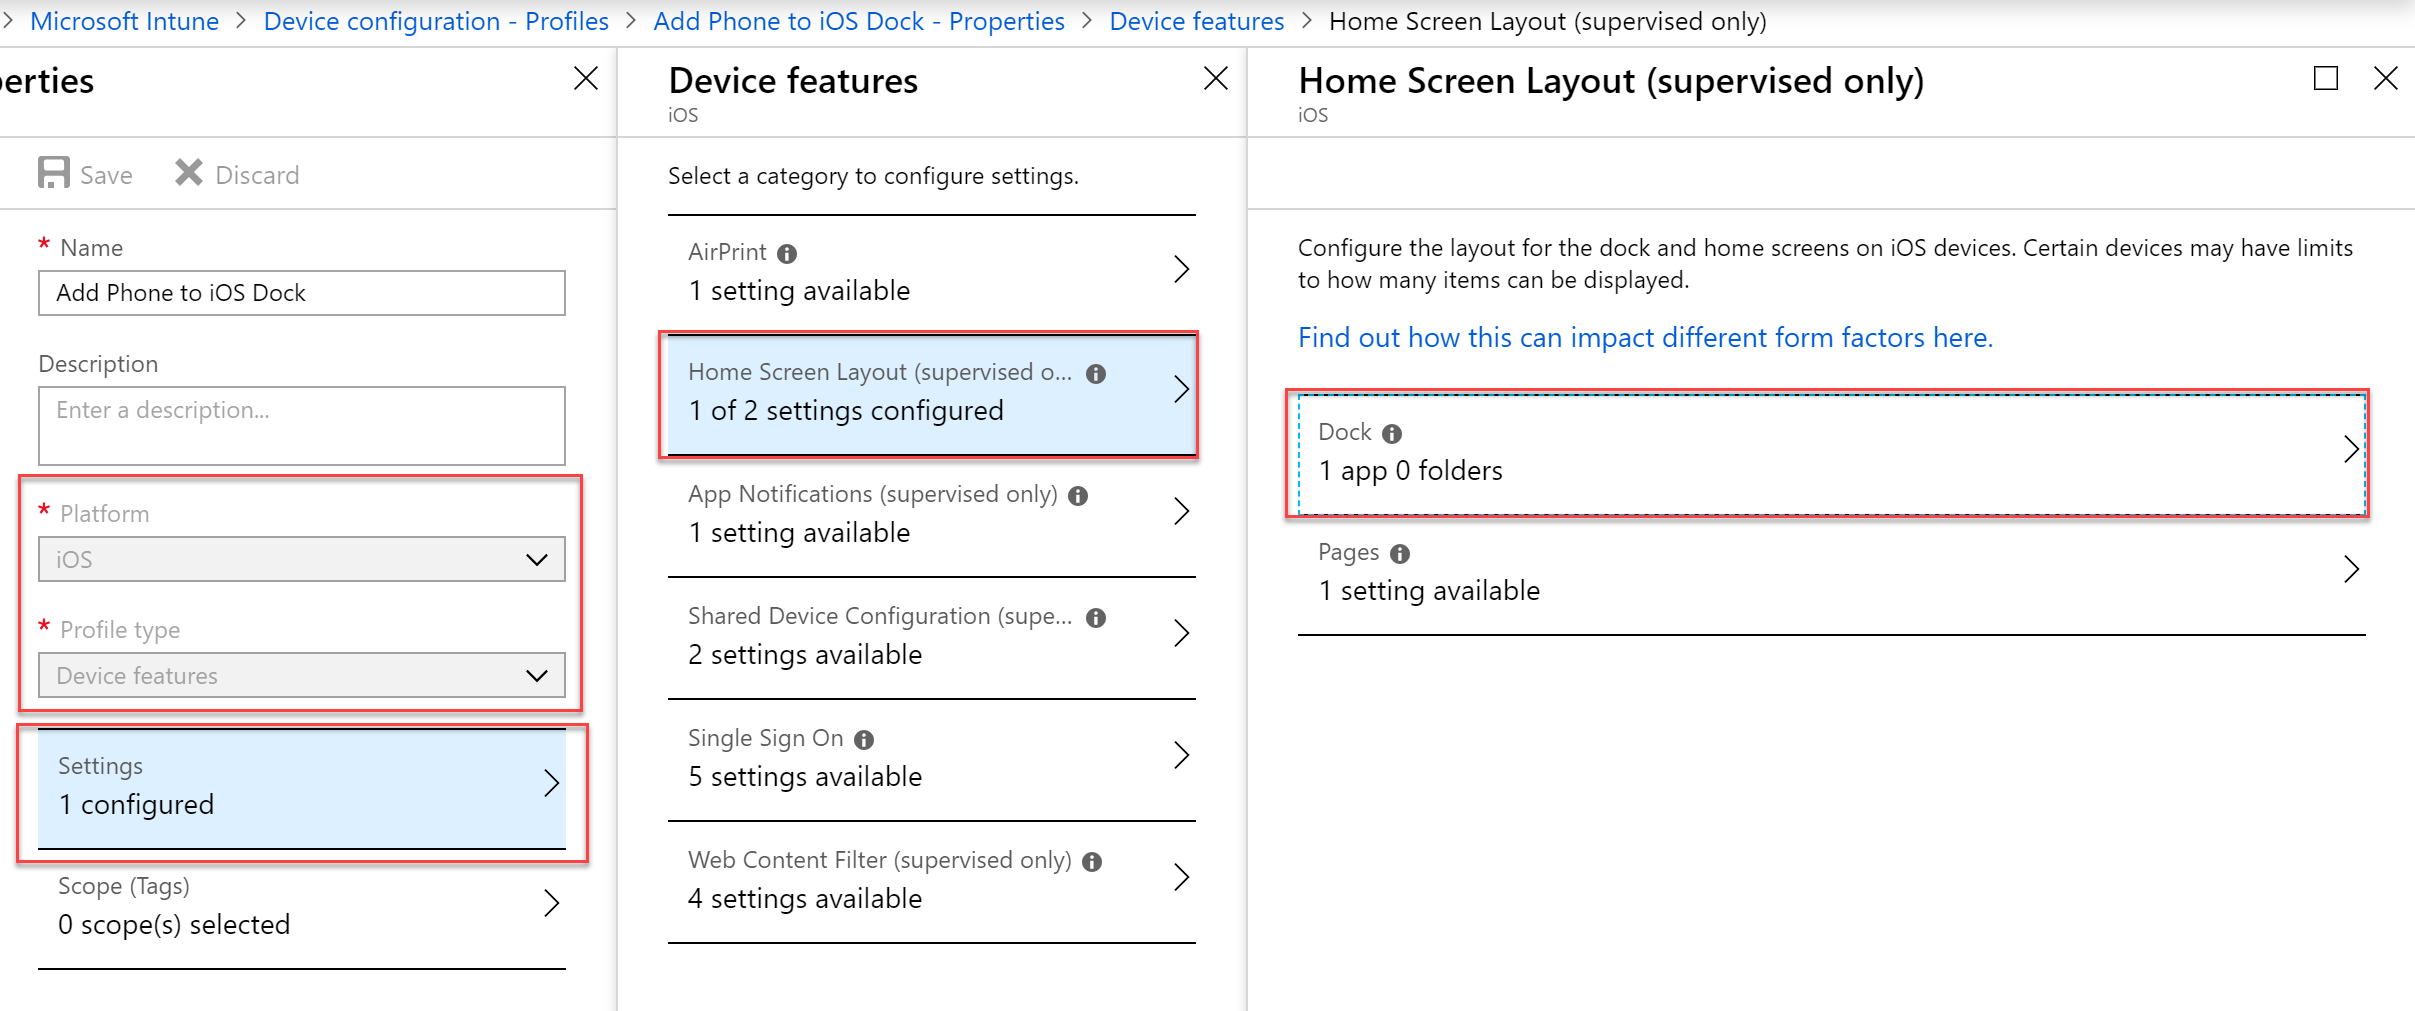
Task: Open the Platform iOS dropdown
Action: click(x=302, y=559)
